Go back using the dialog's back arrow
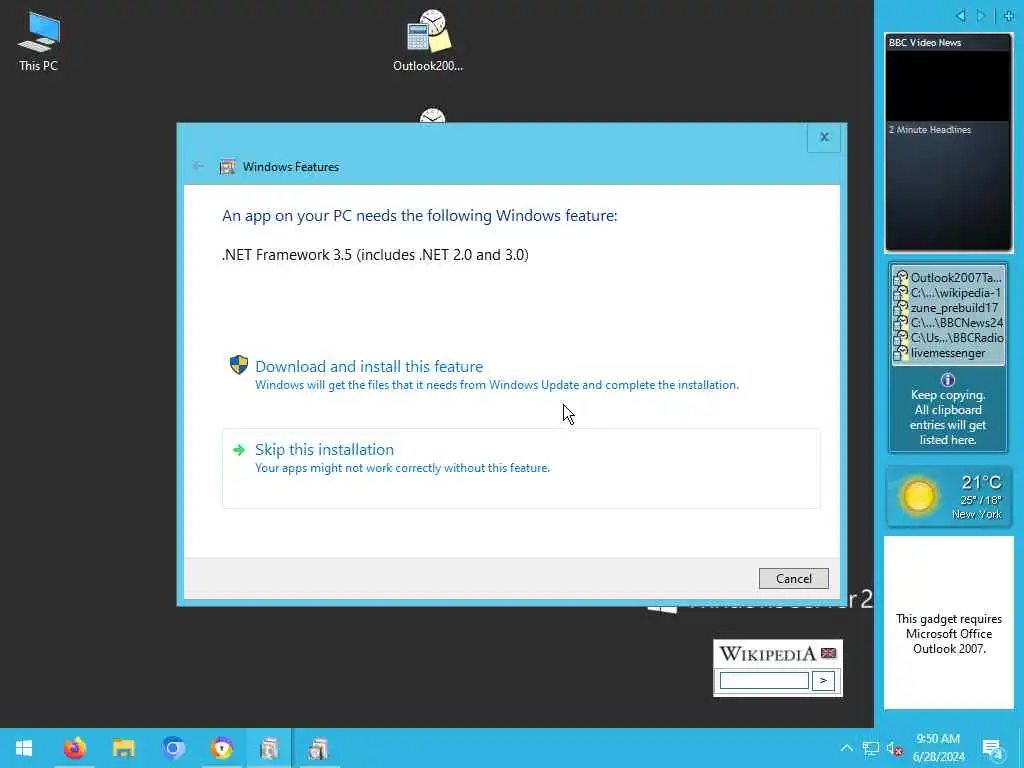 click(199, 167)
